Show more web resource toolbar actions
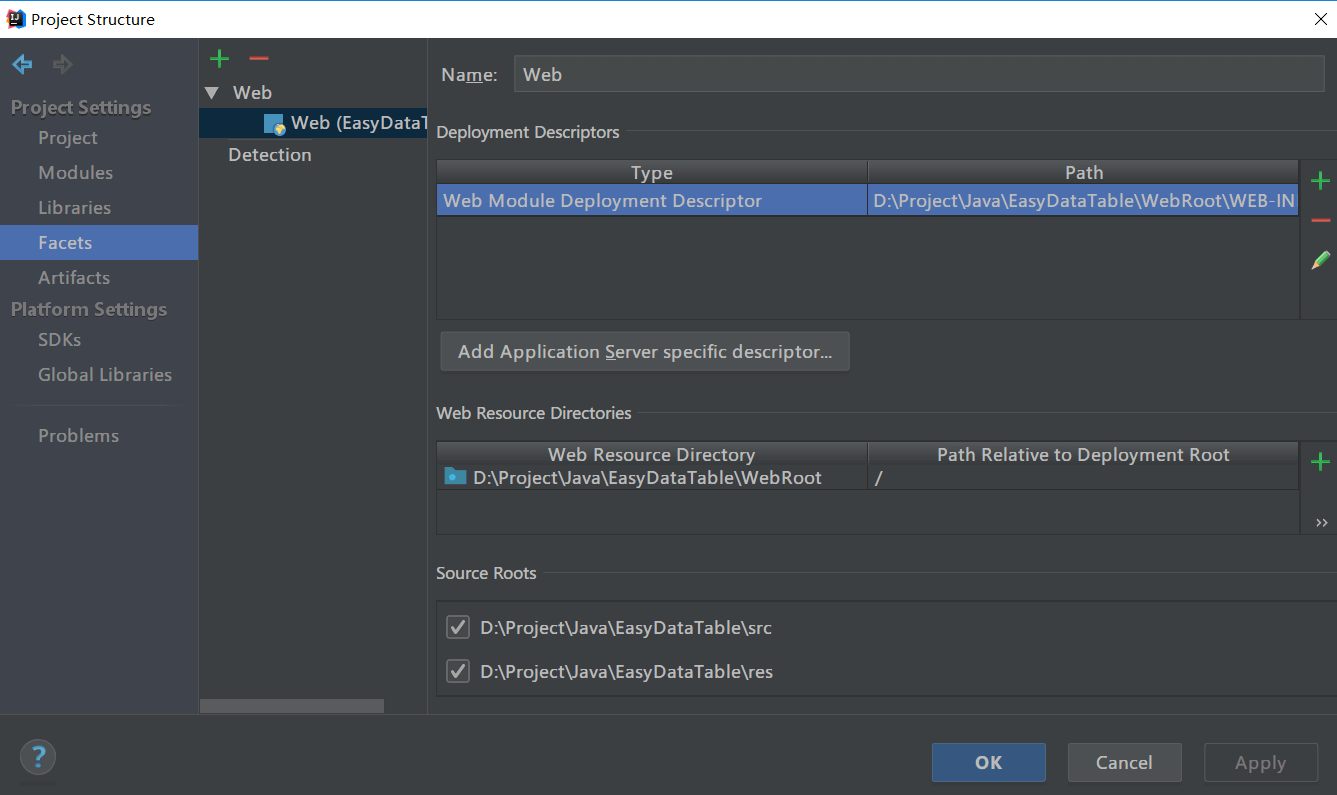This screenshot has width=1337, height=795. [1321, 522]
